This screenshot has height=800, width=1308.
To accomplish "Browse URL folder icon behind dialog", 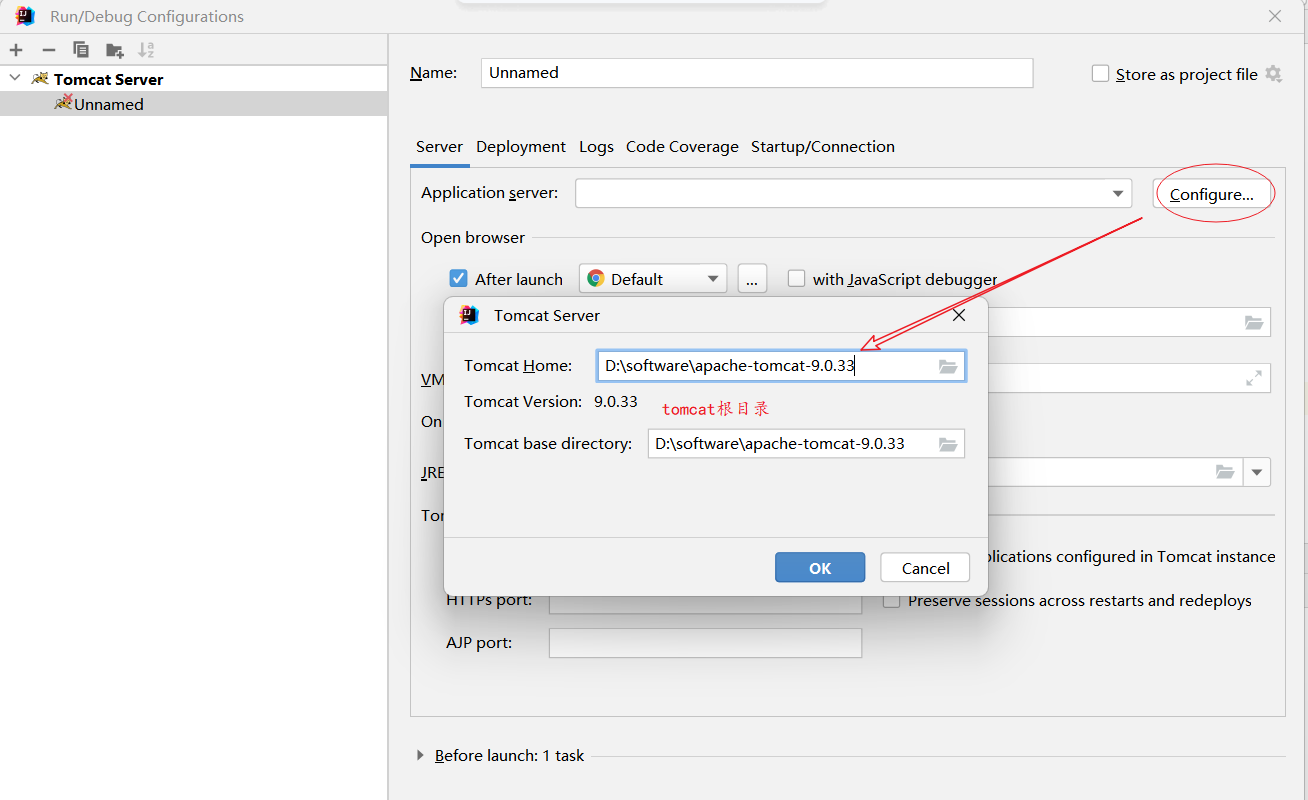I will pyautogui.click(x=1254, y=322).
